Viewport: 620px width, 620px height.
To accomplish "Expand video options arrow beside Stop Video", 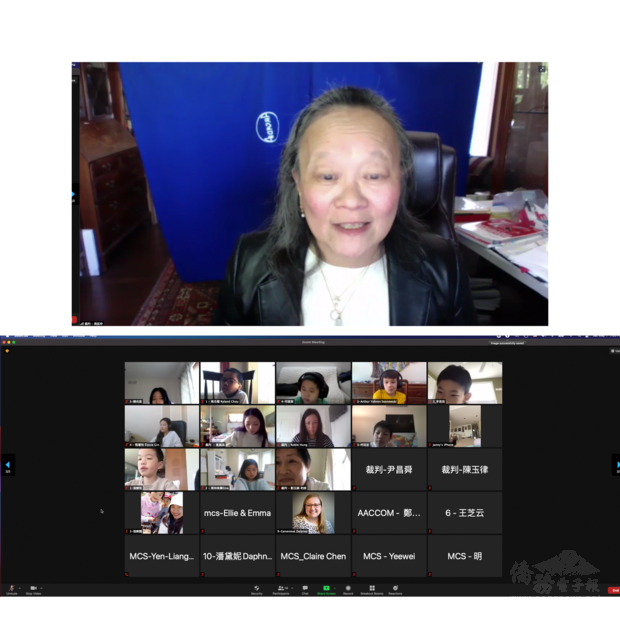I will pyautogui.click(x=41, y=588).
